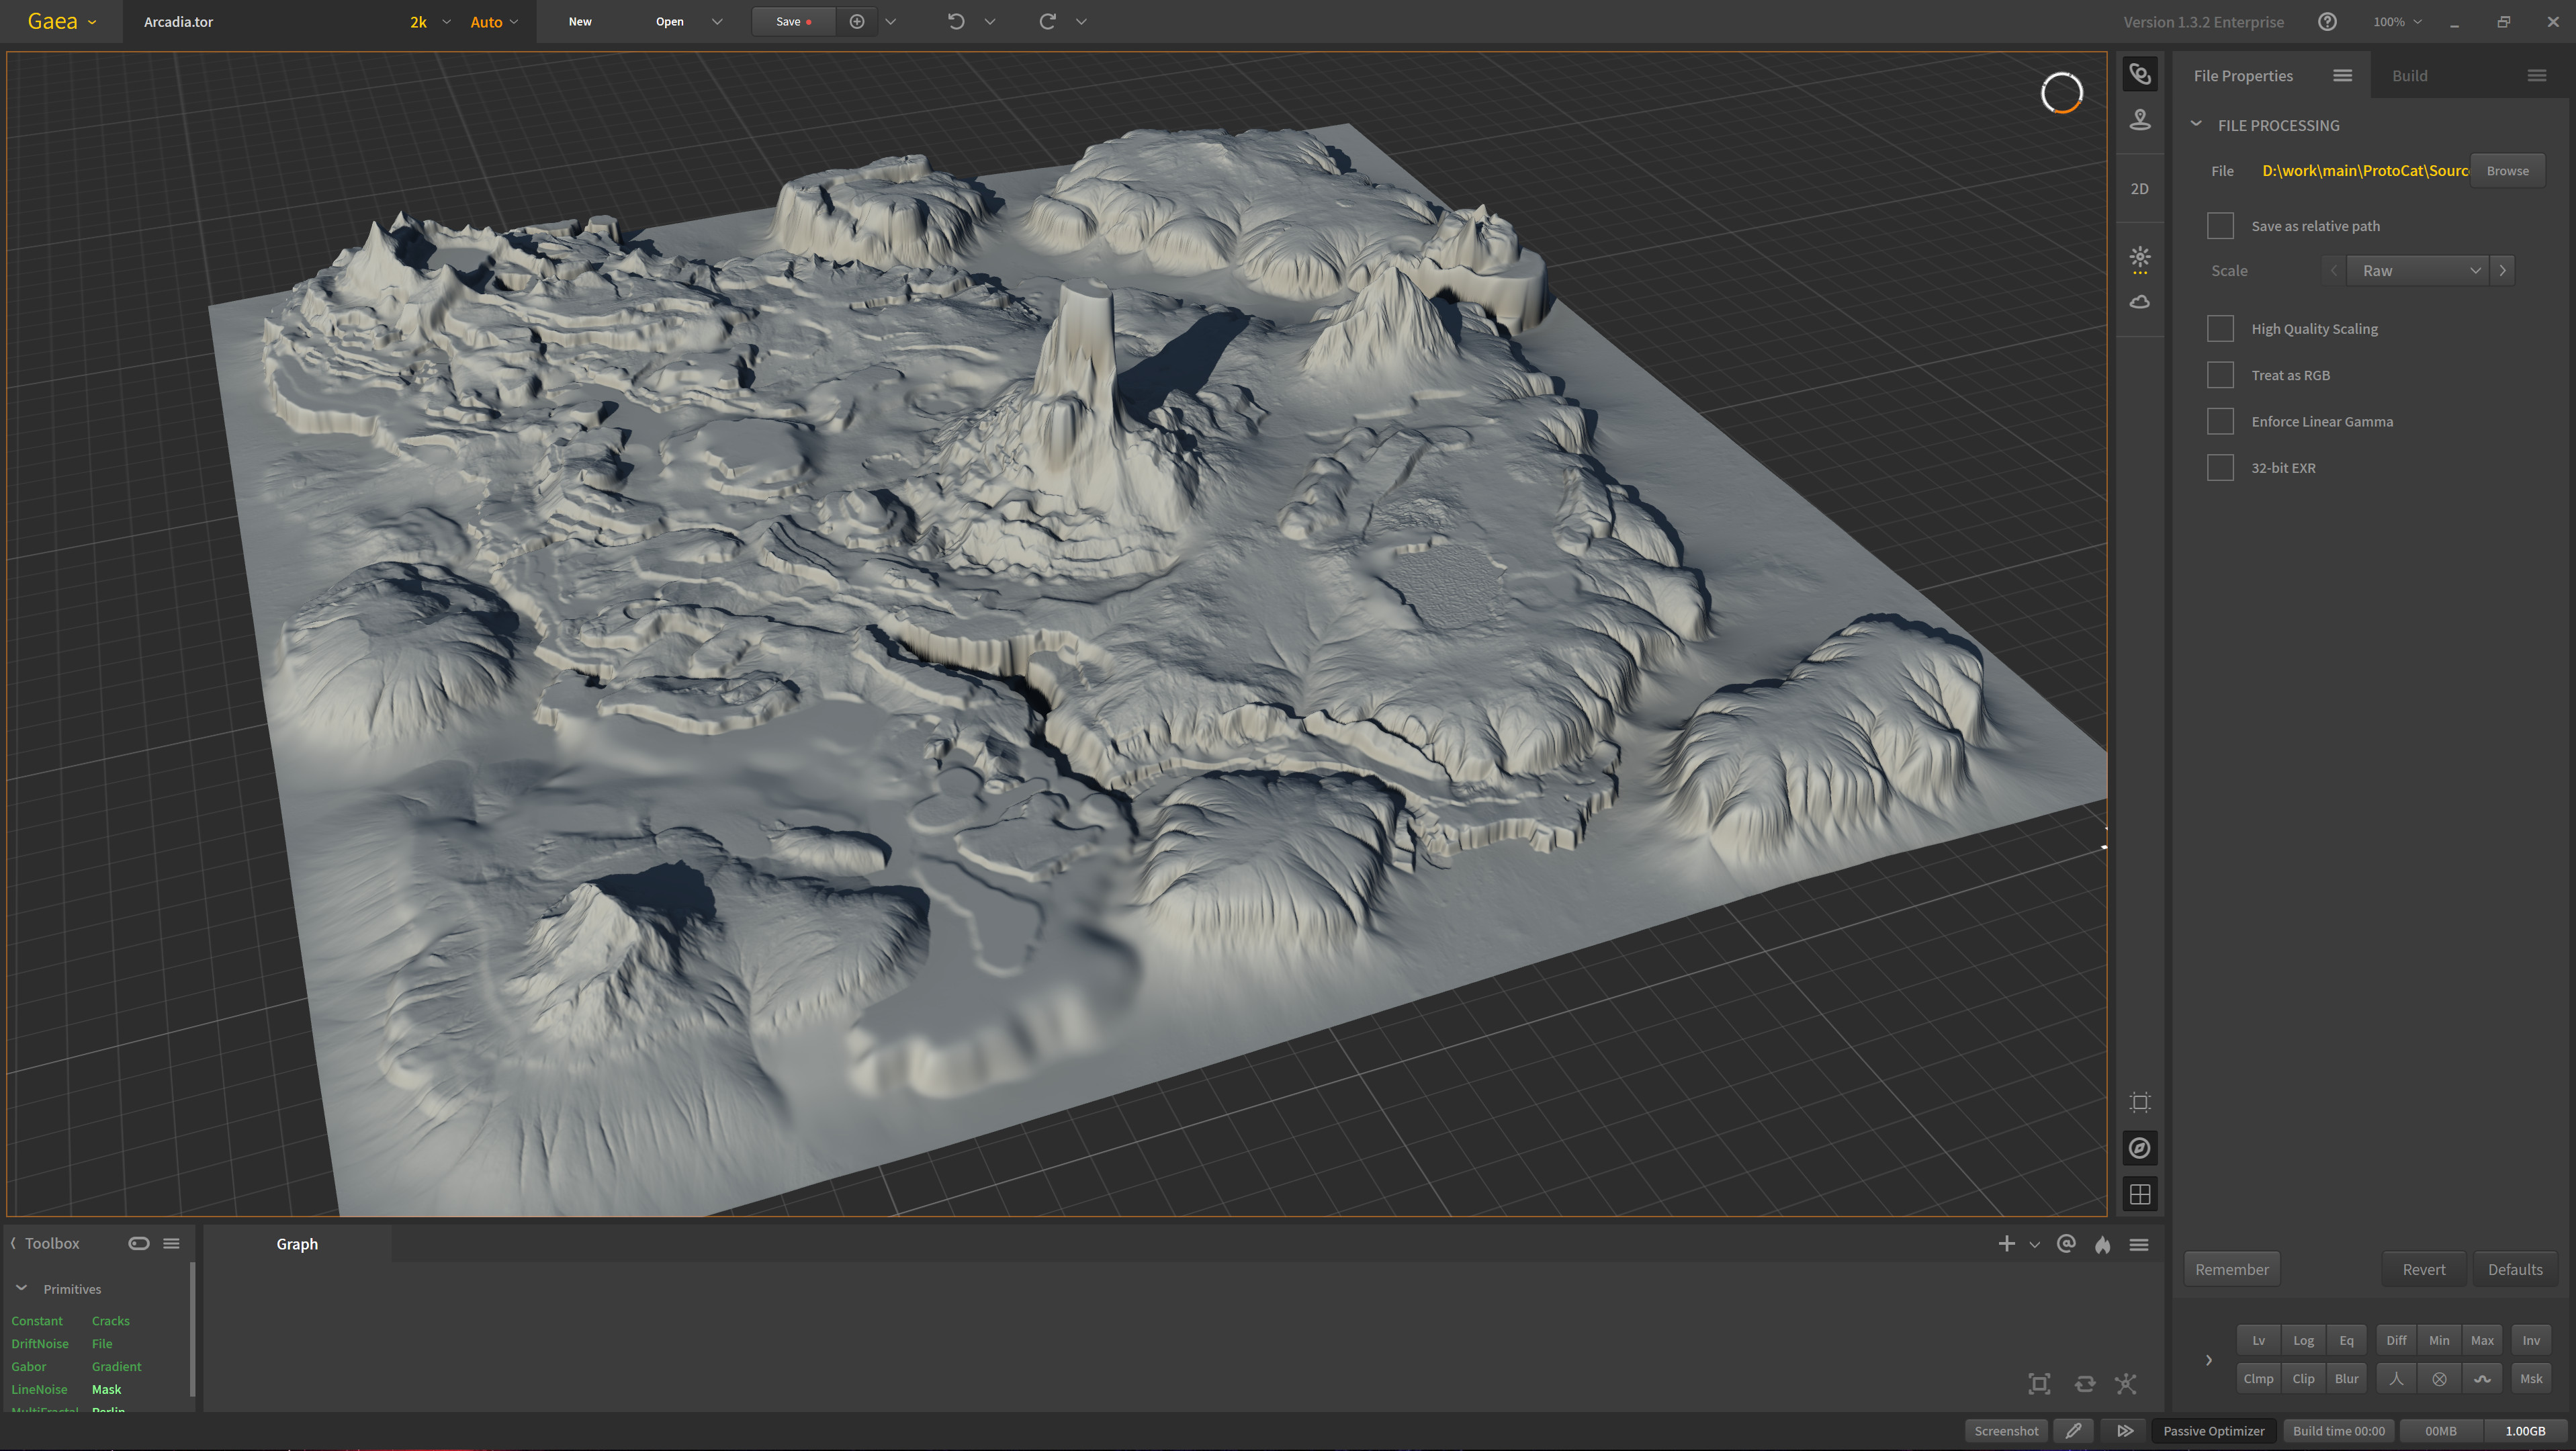Toggle the Treat as RGB checkbox

point(2220,375)
